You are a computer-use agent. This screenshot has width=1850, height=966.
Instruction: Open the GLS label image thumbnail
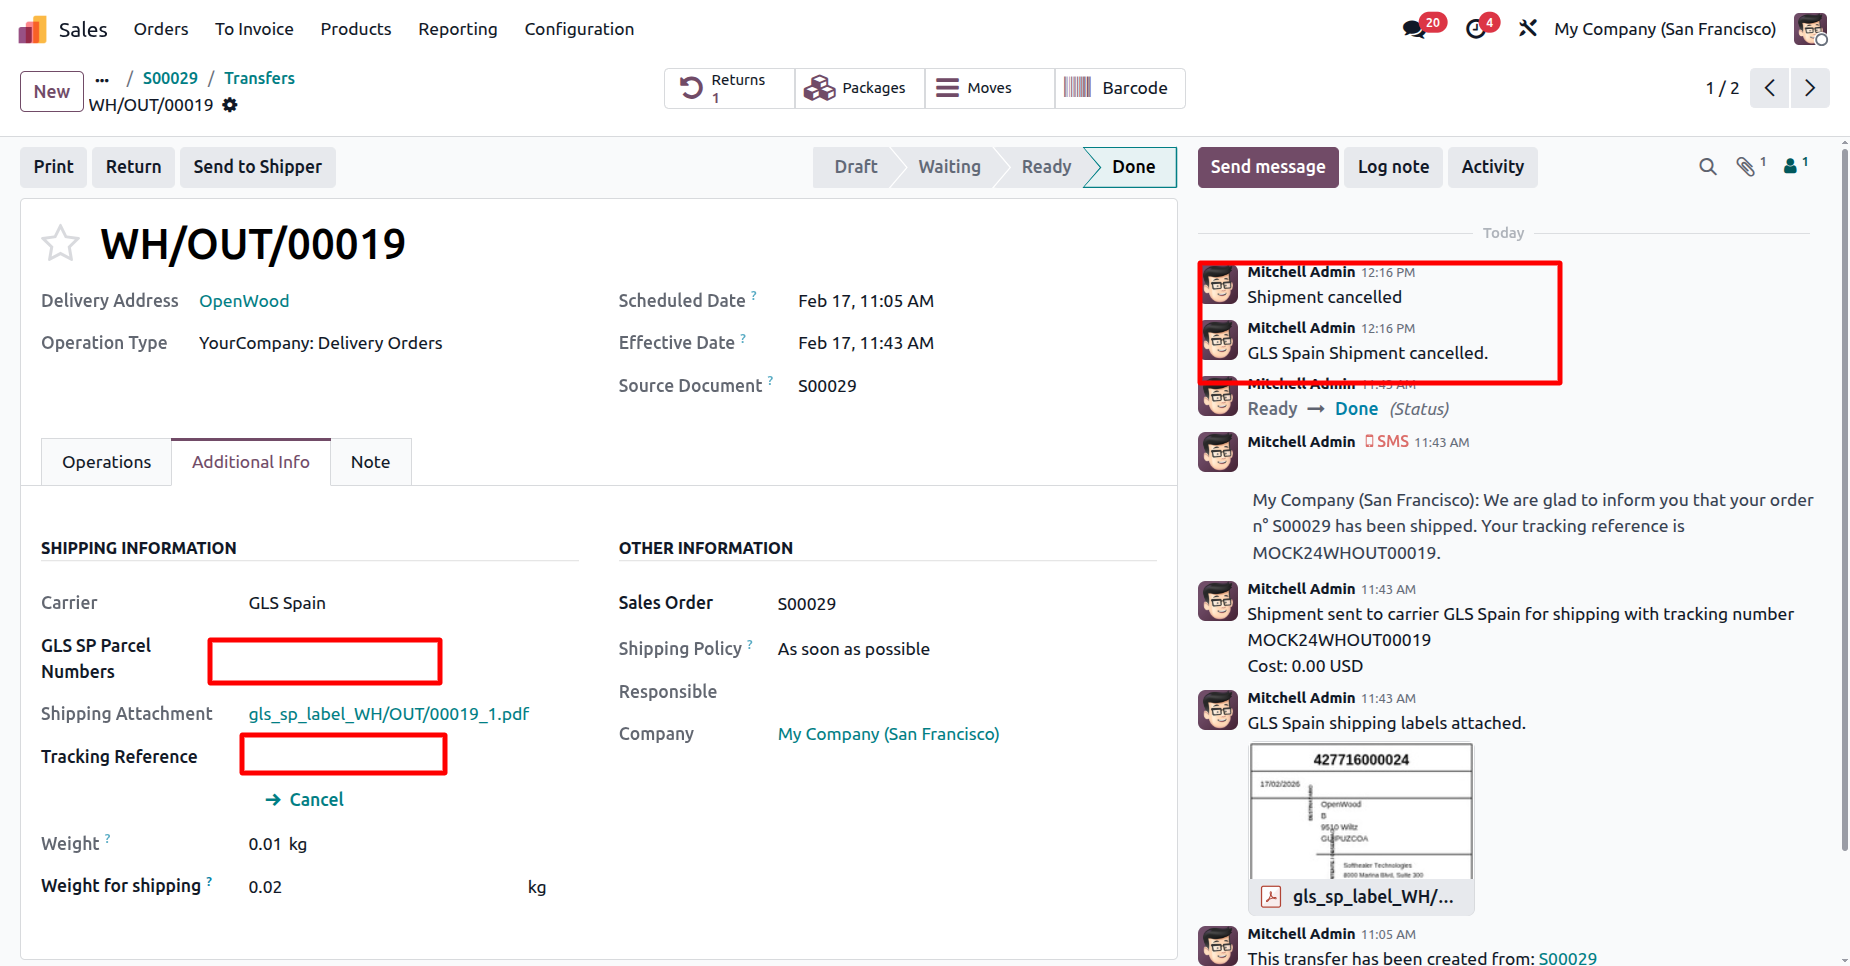pos(1361,812)
